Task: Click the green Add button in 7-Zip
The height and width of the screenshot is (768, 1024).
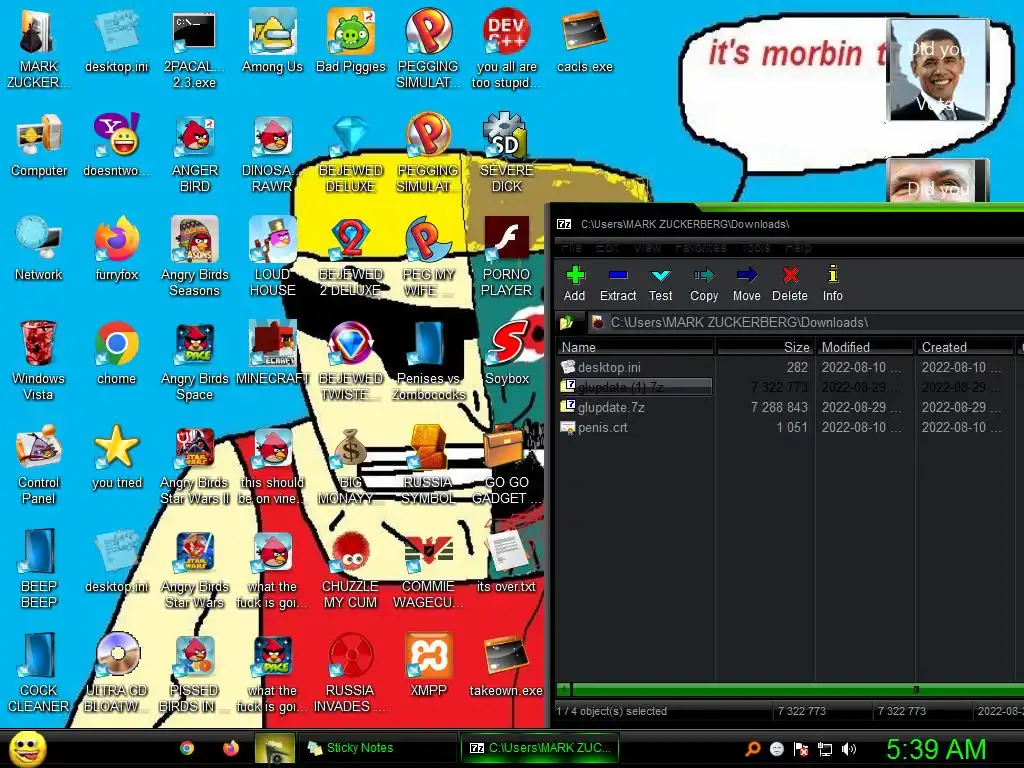Action: click(x=575, y=283)
